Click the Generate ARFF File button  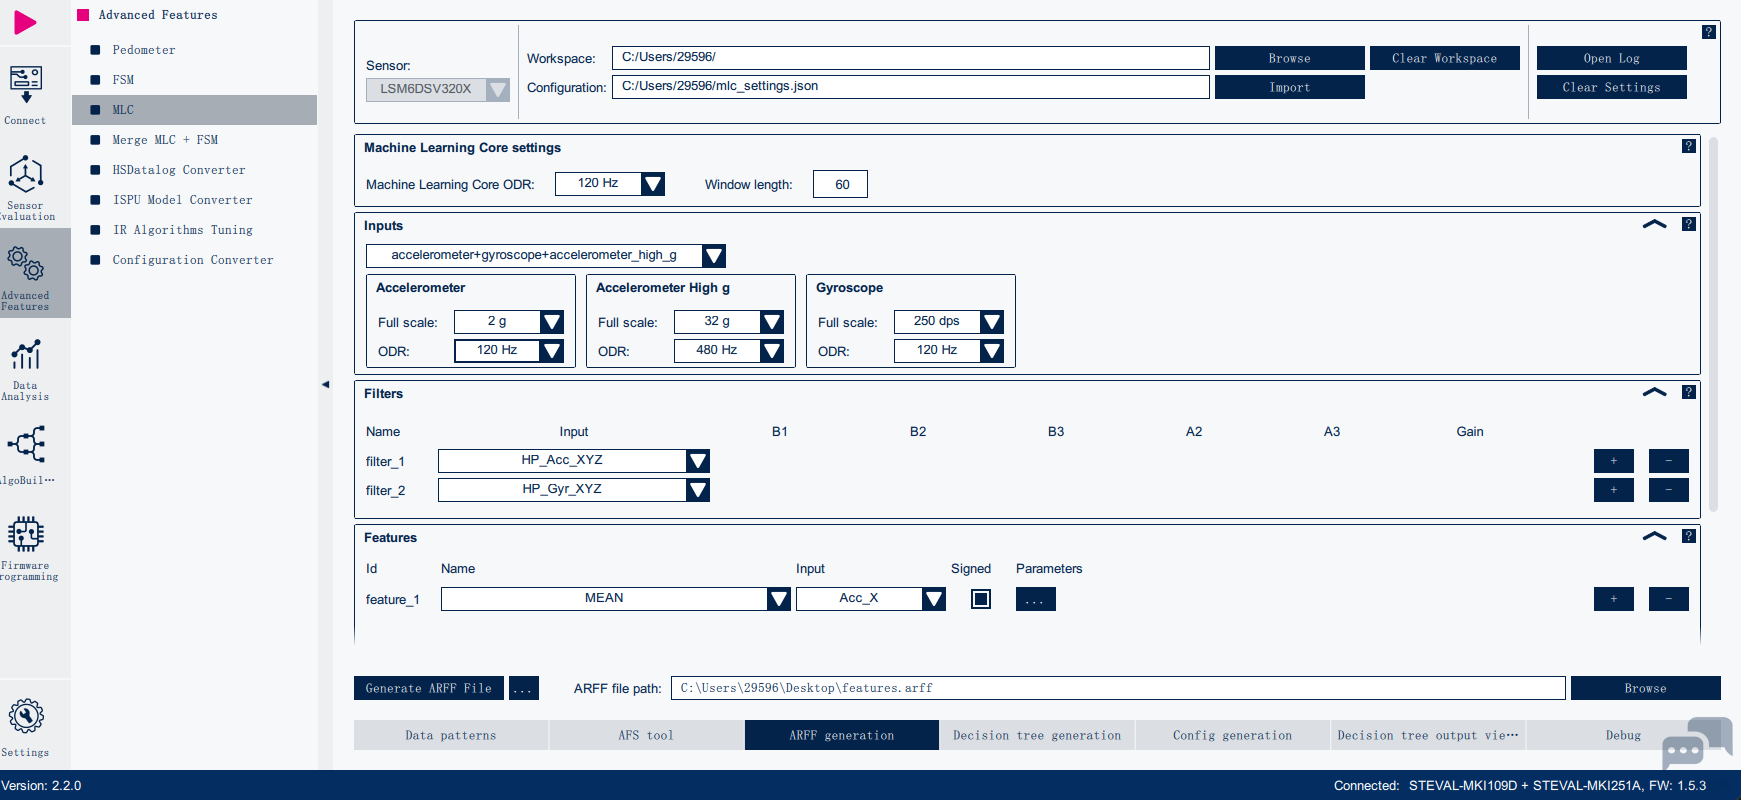(428, 688)
